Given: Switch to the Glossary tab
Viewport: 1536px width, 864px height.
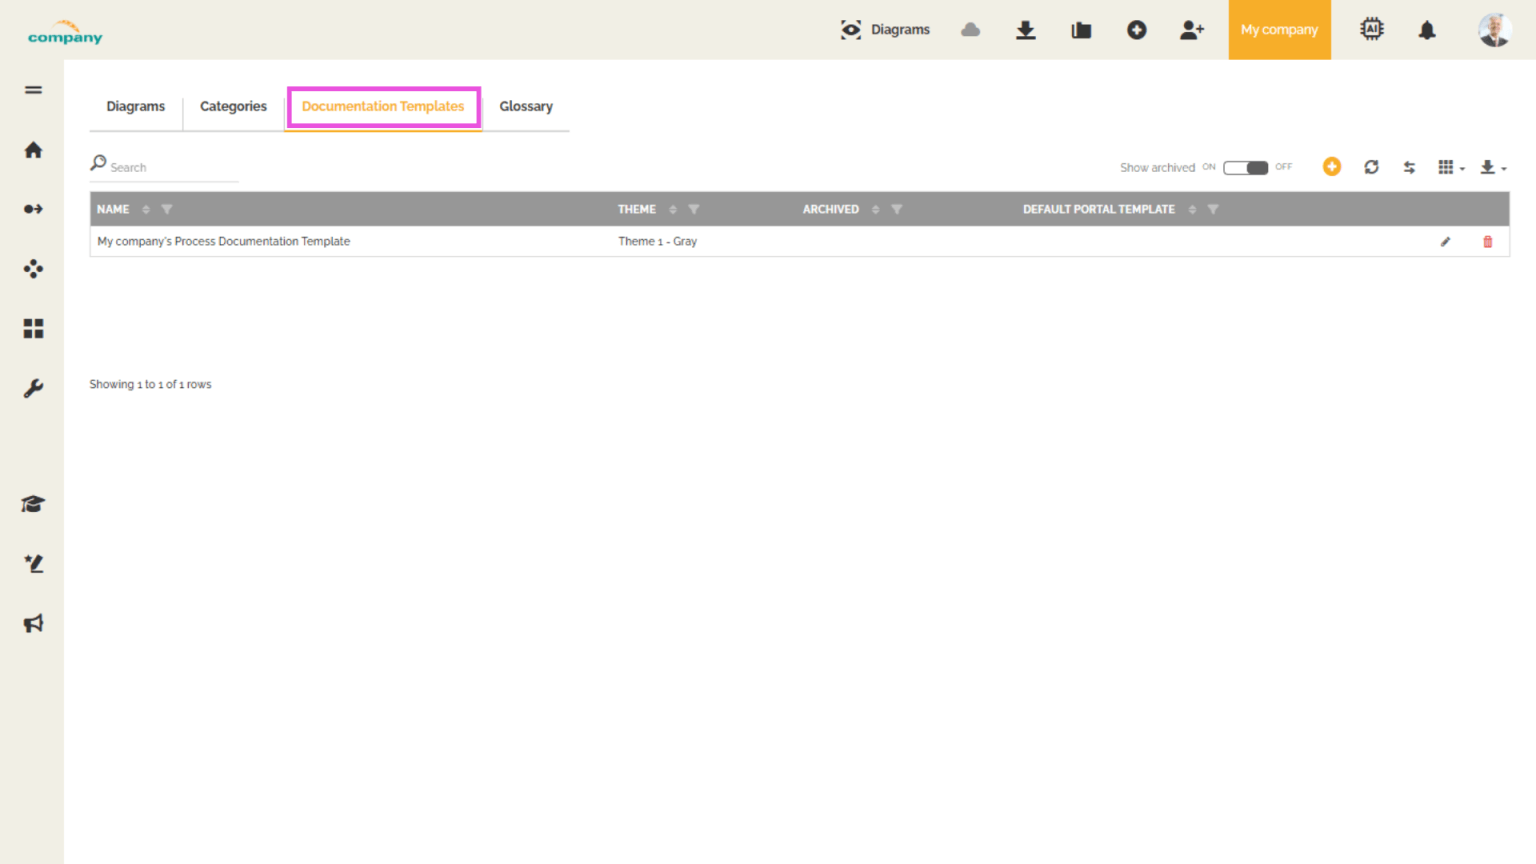Looking at the screenshot, I should click(x=526, y=106).
